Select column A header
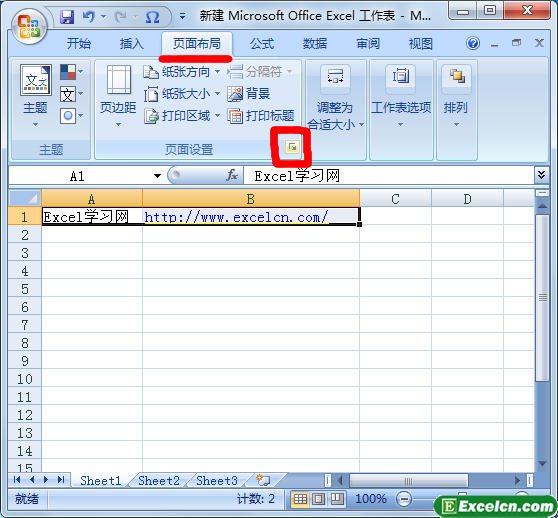The image size is (558, 518). (92, 199)
